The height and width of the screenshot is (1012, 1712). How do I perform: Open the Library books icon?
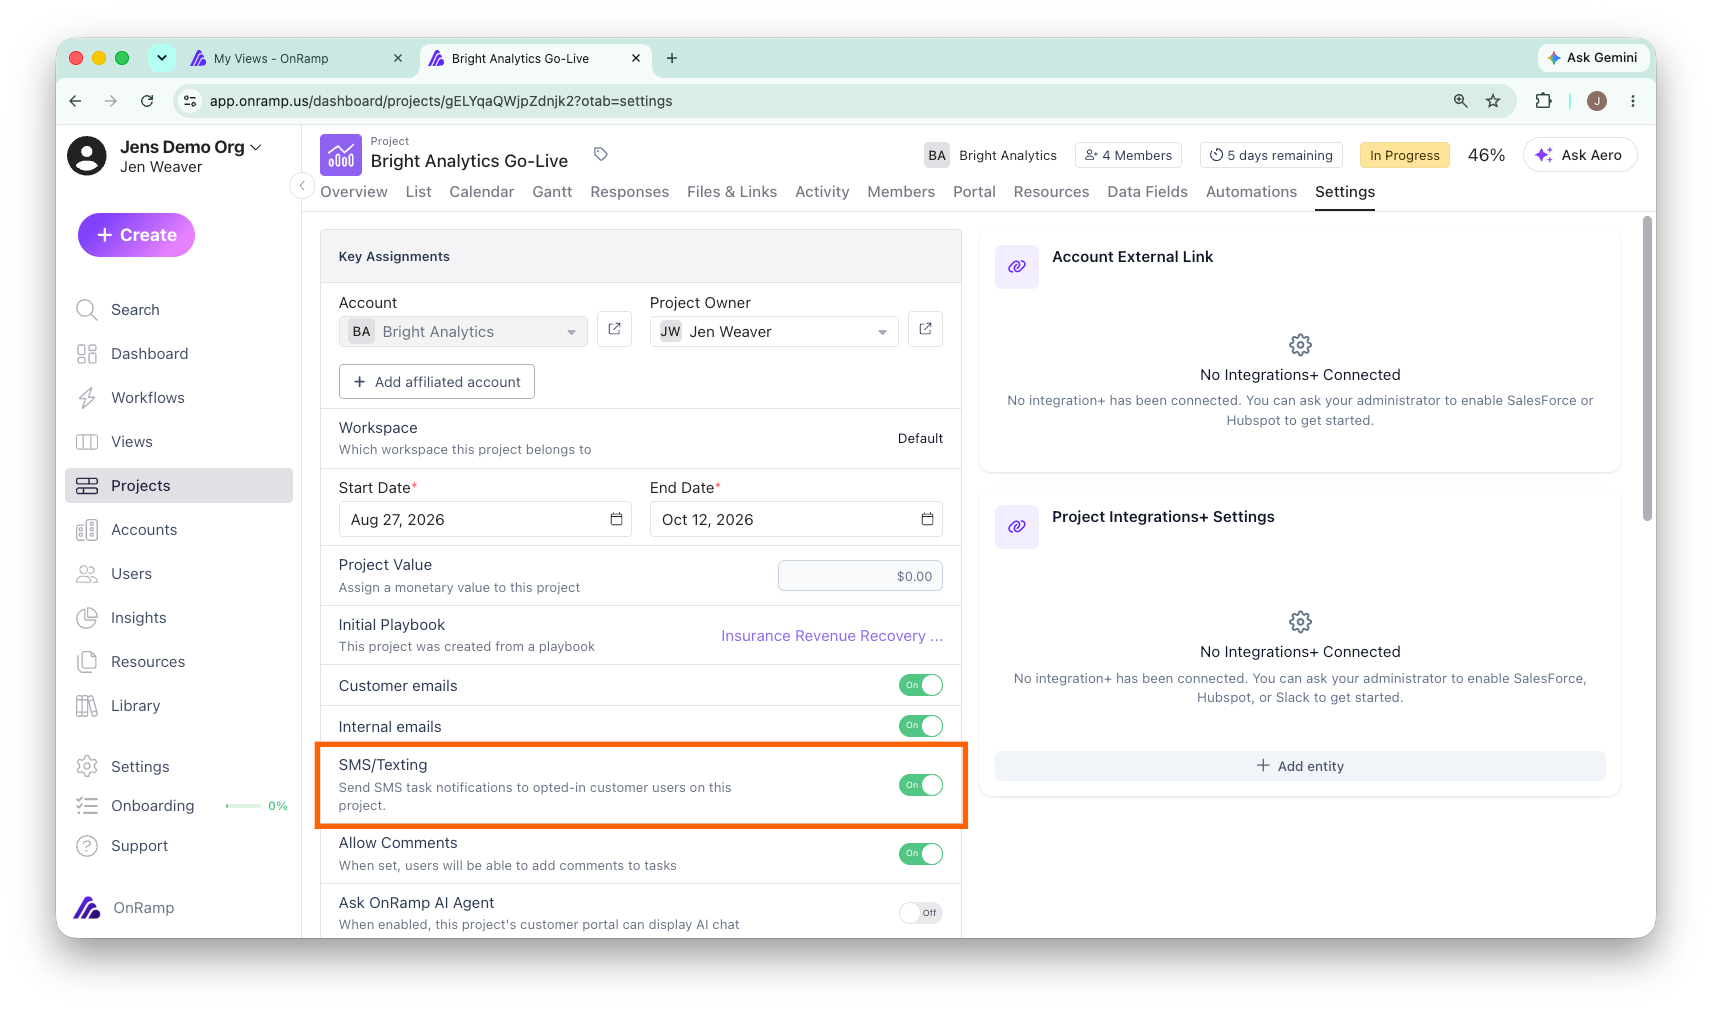(87, 706)
